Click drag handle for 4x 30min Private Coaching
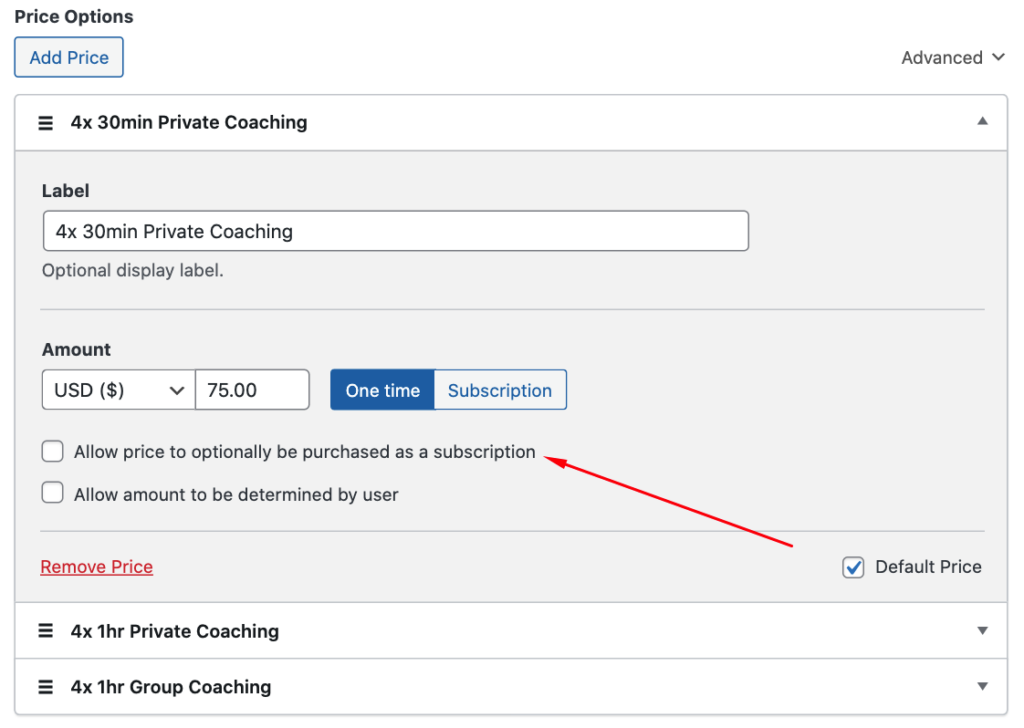The height and width of the screenshot is (728, 1024). pyautogui.click(x=45, y=123)
